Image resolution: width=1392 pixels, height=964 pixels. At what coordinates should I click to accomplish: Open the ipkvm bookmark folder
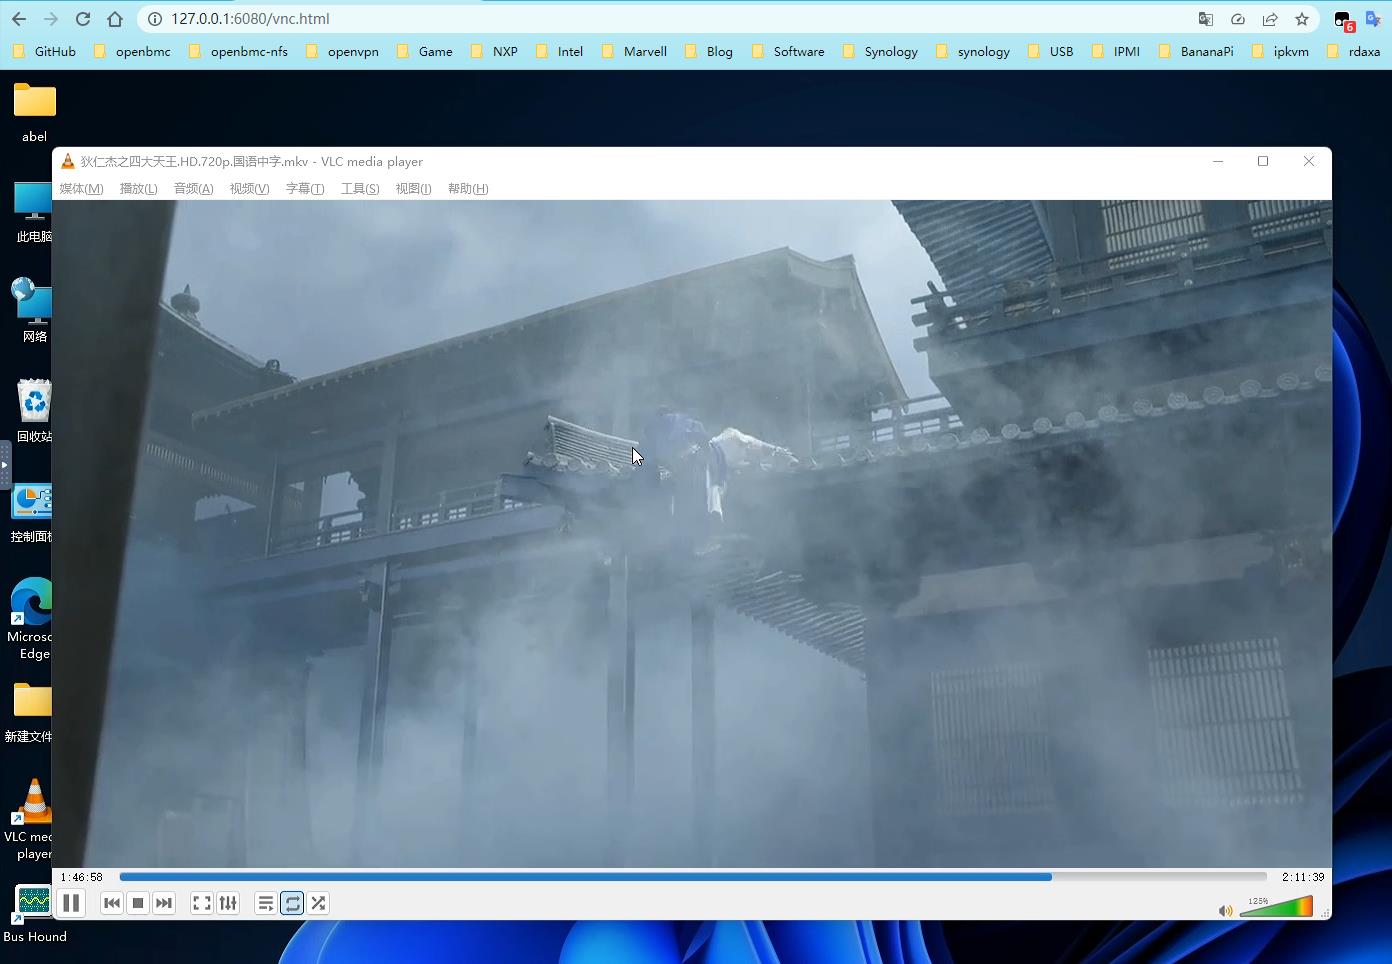(x=1280, y=51)
